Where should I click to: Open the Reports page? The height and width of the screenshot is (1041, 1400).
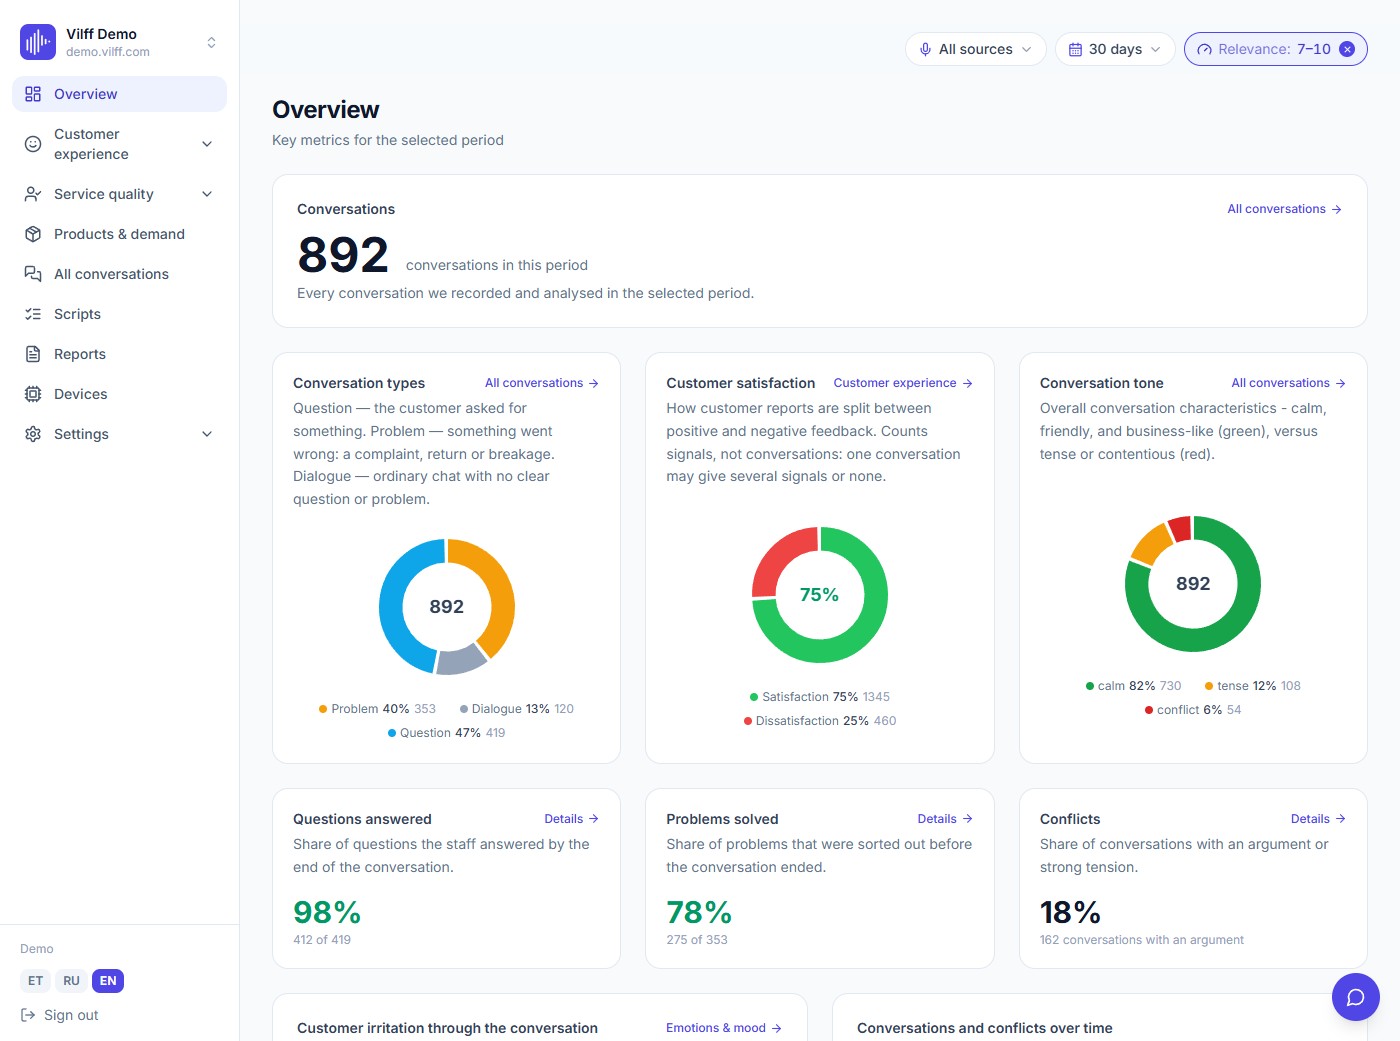point(119,354)
